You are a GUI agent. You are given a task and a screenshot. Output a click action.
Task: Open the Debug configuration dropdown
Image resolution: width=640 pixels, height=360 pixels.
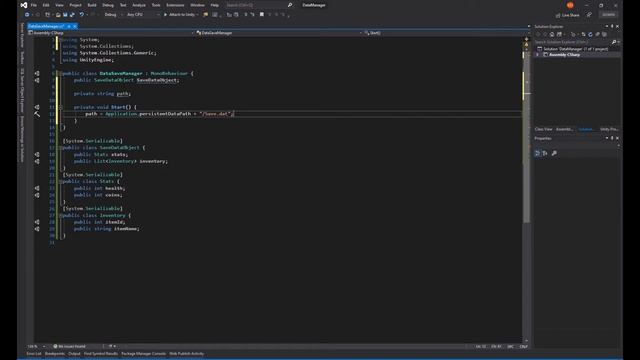click(113, 15)
